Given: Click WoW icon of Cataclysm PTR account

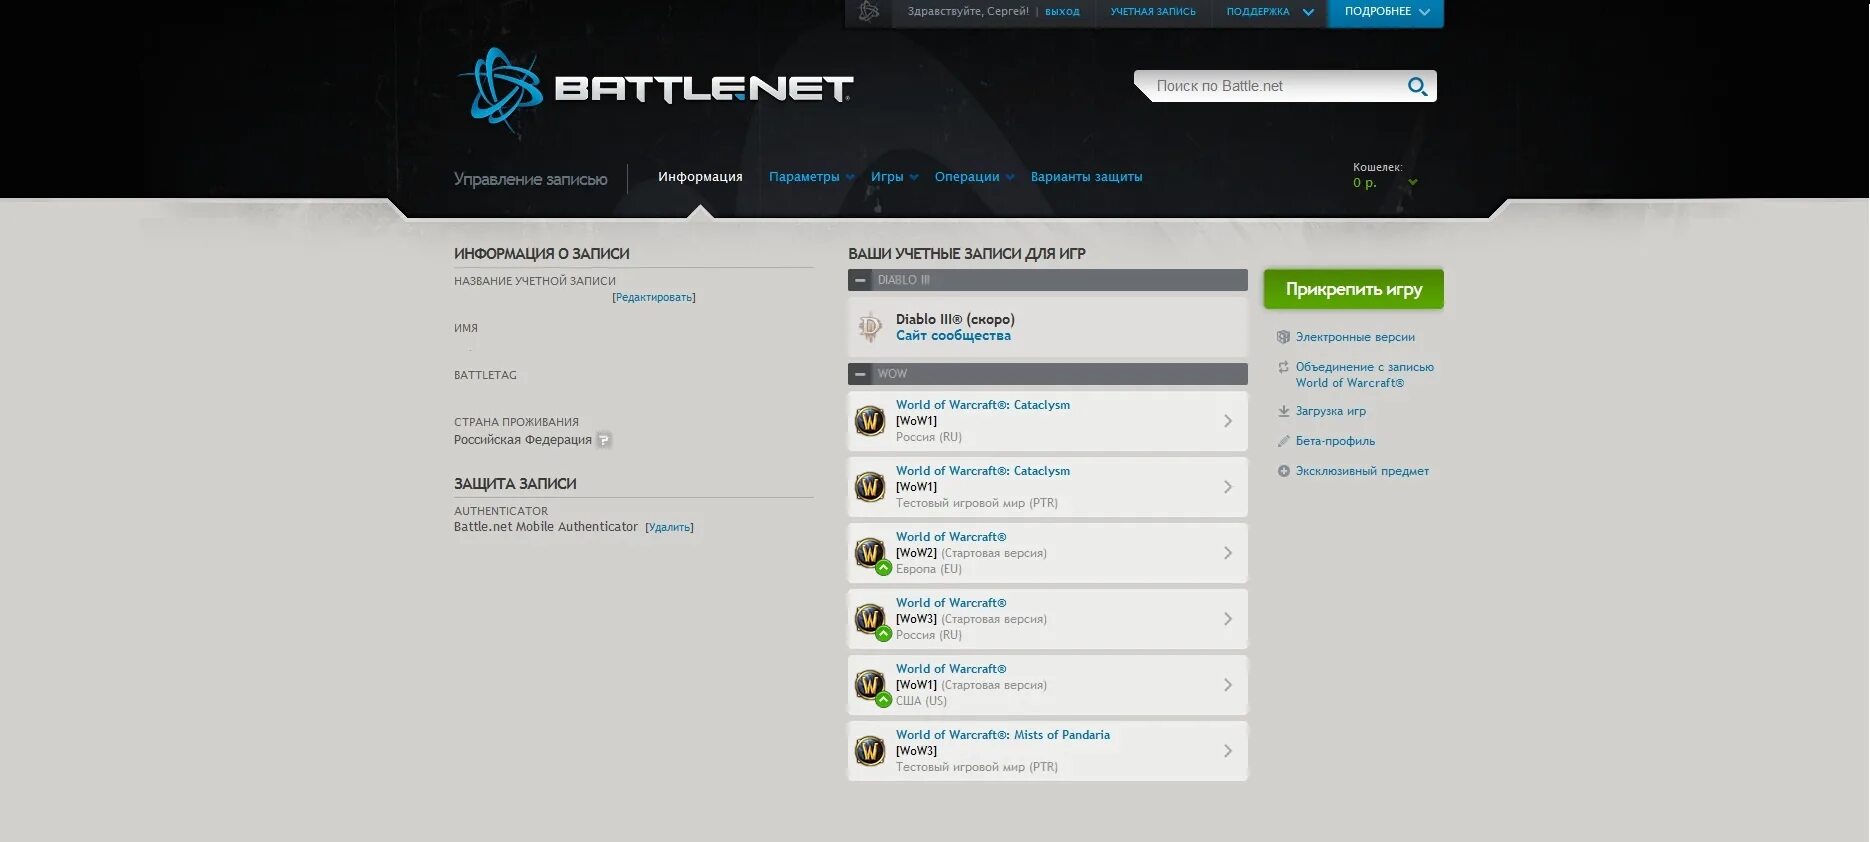Looking at the screenshot, I should pyautogui.click(x=870, y=487).
